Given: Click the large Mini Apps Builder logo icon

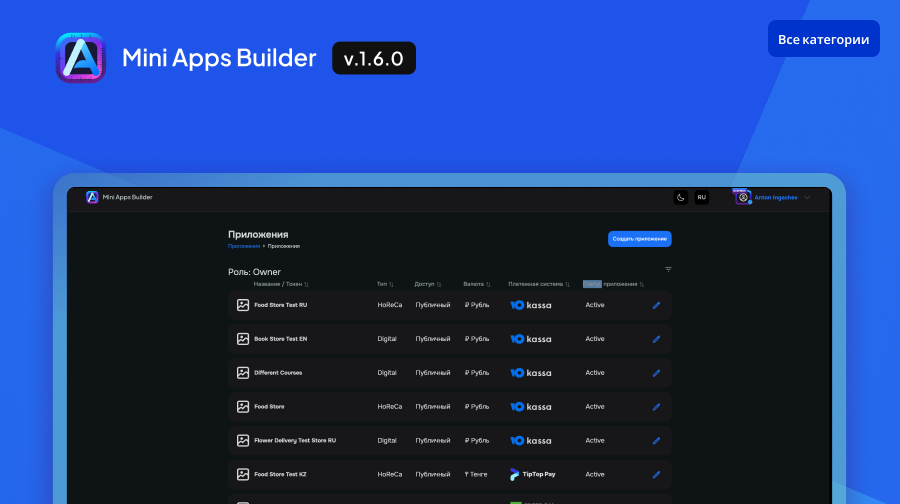Looking at the screenshot, I should (80, 58).
